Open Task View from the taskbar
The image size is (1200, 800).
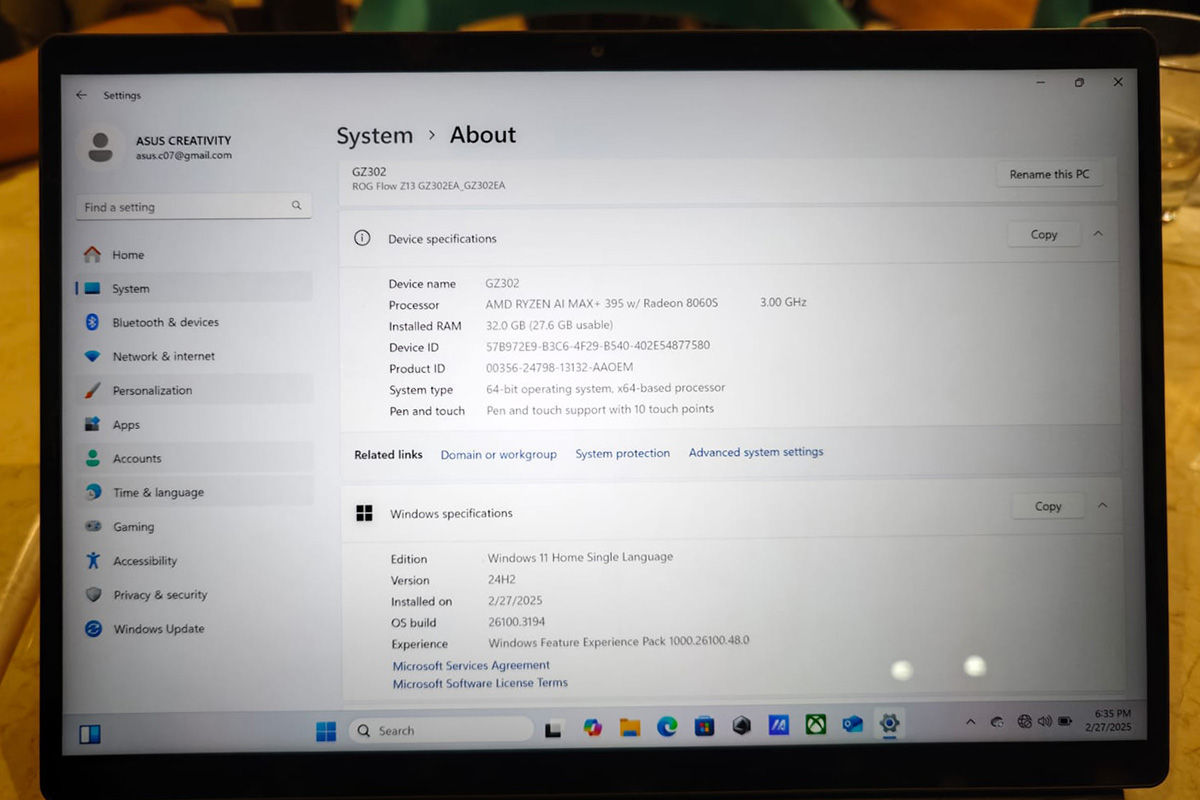[x=553, y=730]
